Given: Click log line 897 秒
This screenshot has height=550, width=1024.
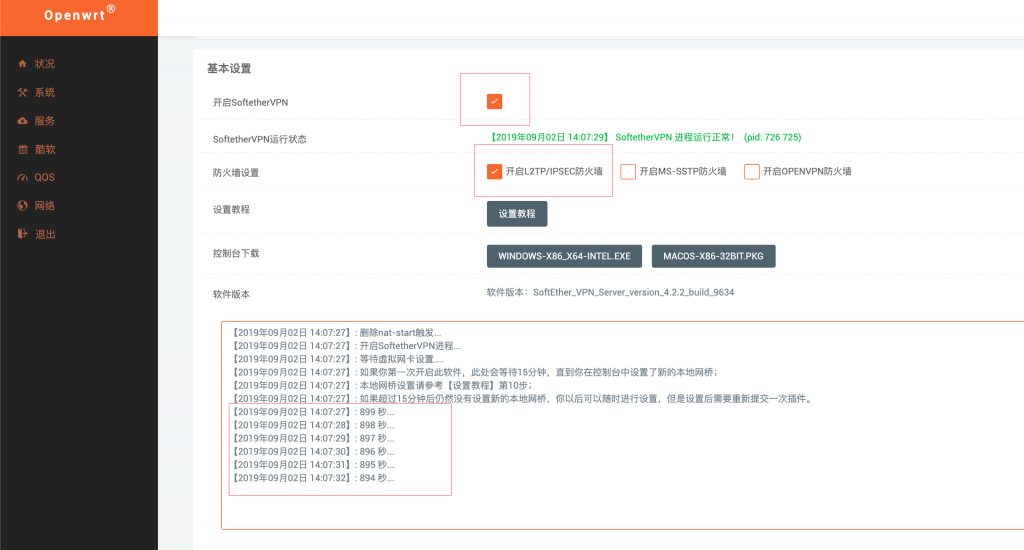Looking at the screenshot, I should pyautogui.click(x=313, y=438).
